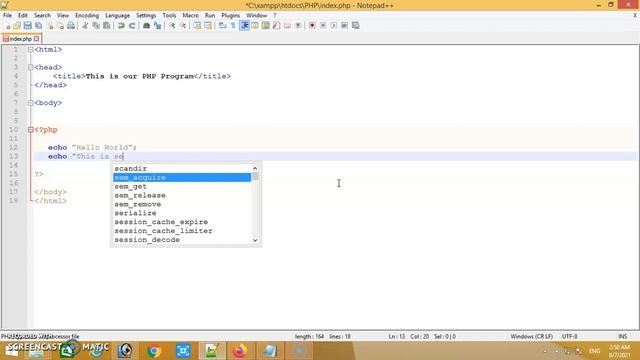Collapse the <body> fold on line 7

(31, 103)
